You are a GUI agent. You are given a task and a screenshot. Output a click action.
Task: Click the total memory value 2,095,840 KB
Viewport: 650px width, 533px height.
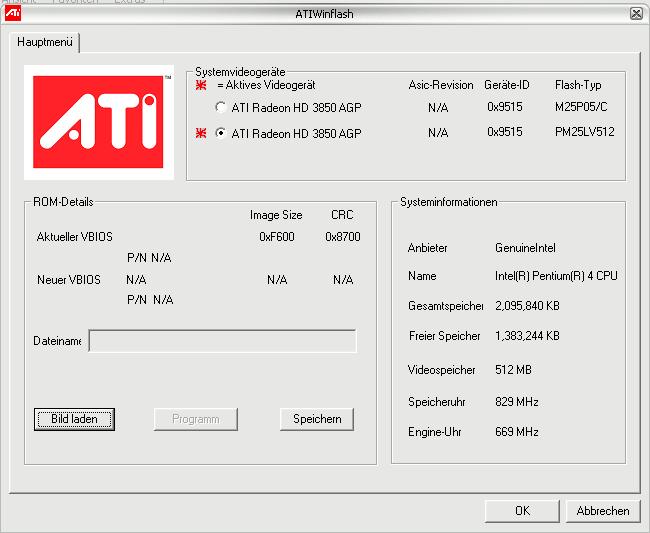tap(527, 306)
